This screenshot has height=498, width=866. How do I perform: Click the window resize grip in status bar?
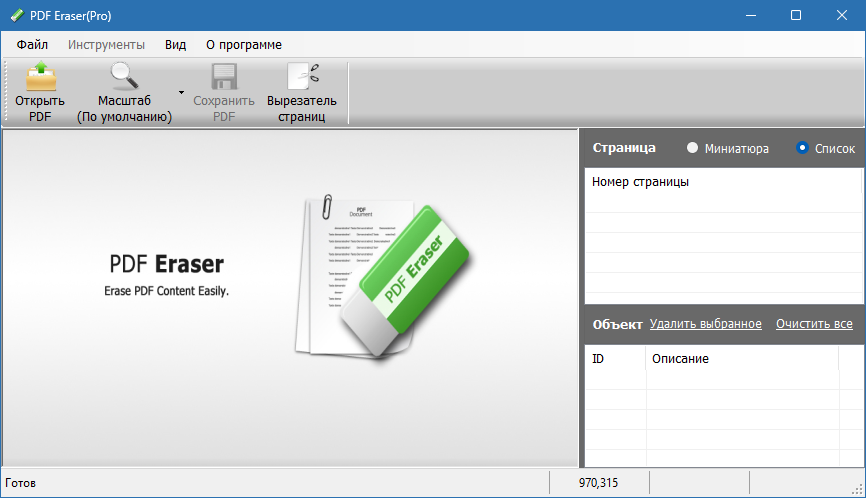click(x=858, y=489)
